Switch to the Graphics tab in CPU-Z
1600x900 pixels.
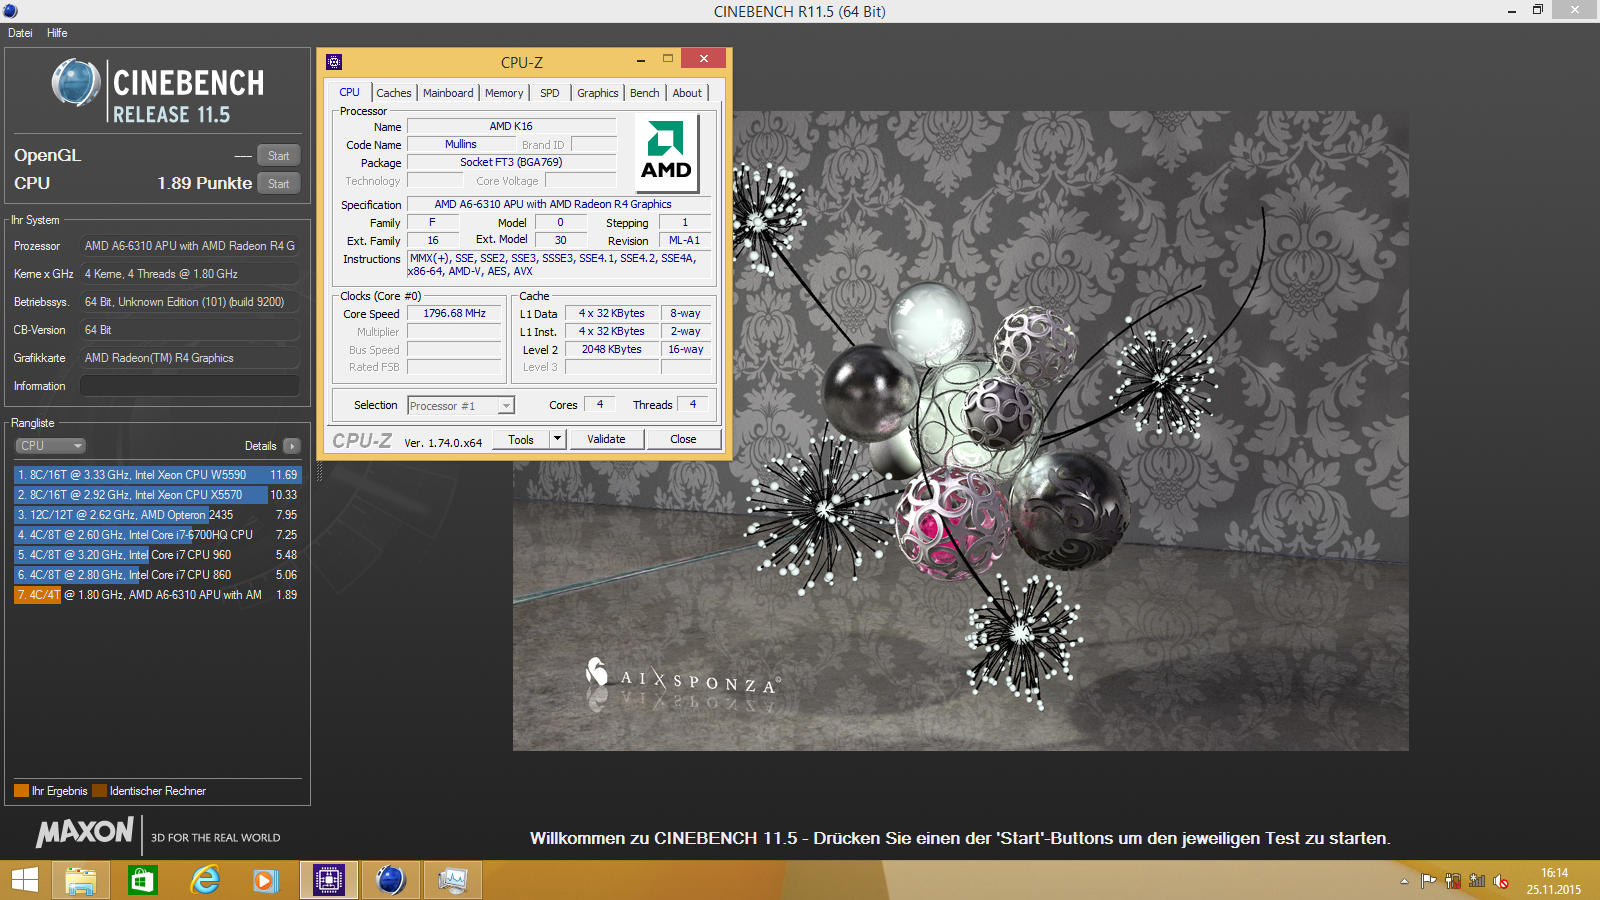point(598,93)
